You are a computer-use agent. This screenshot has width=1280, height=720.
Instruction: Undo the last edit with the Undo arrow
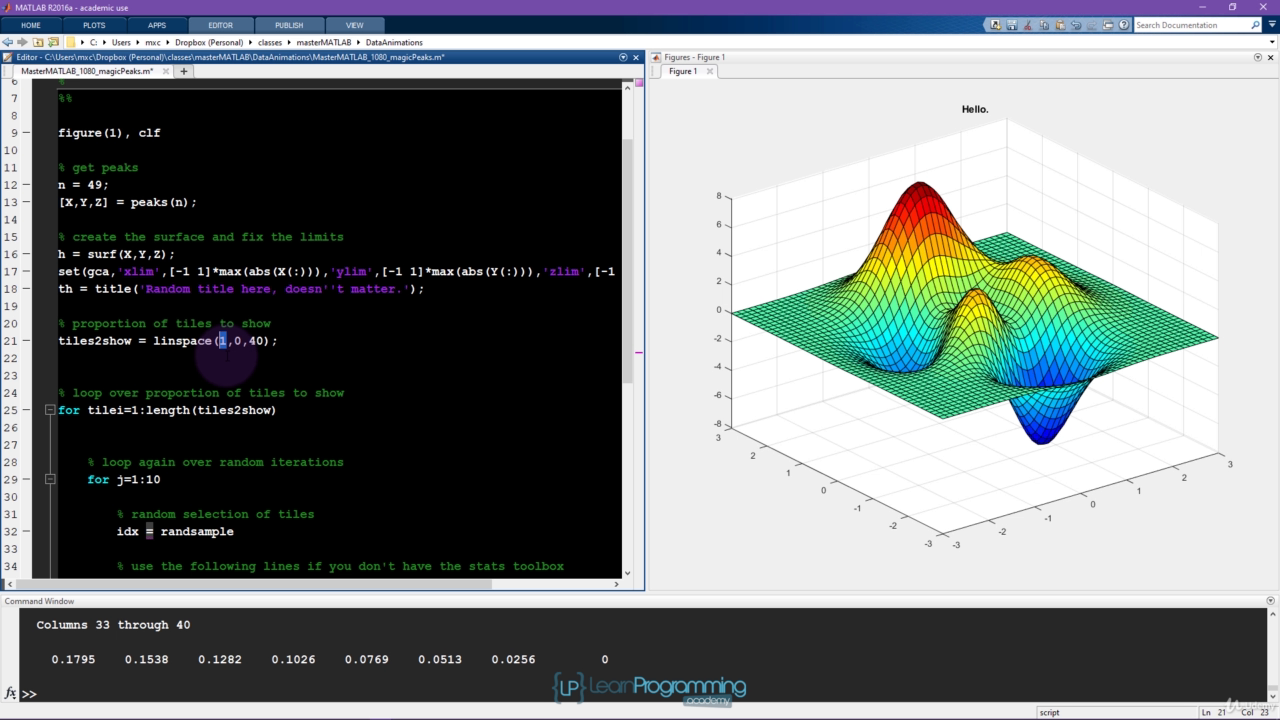click(x=1076, y=25)
